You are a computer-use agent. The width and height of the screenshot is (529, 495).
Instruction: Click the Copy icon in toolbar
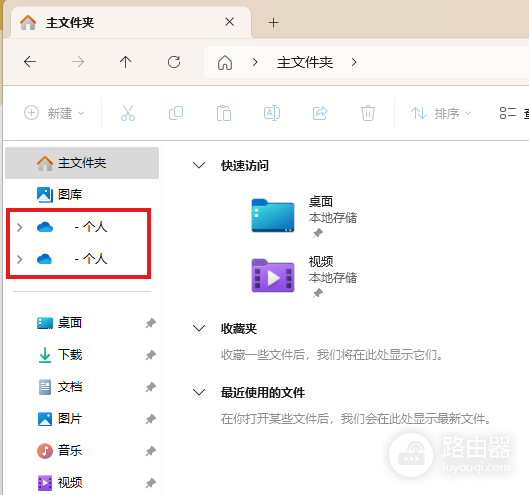pyautogui.click(x=176, y=113)
